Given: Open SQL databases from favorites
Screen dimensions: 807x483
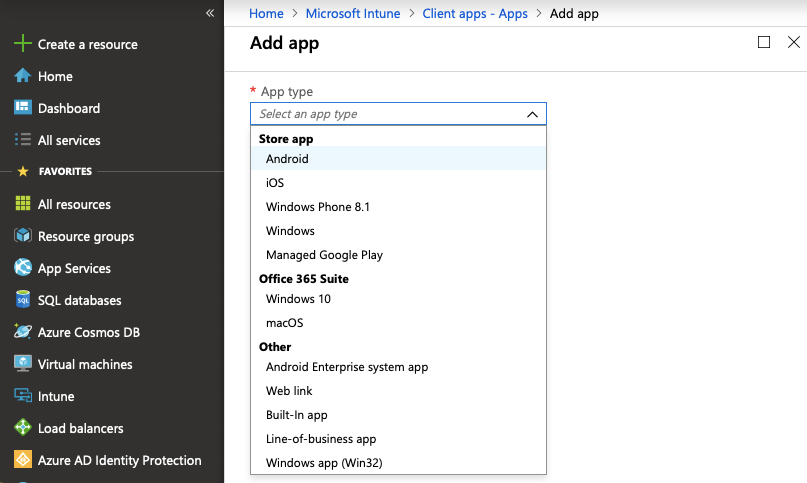Looking at the screenshot, I should [x=80, y=300].
